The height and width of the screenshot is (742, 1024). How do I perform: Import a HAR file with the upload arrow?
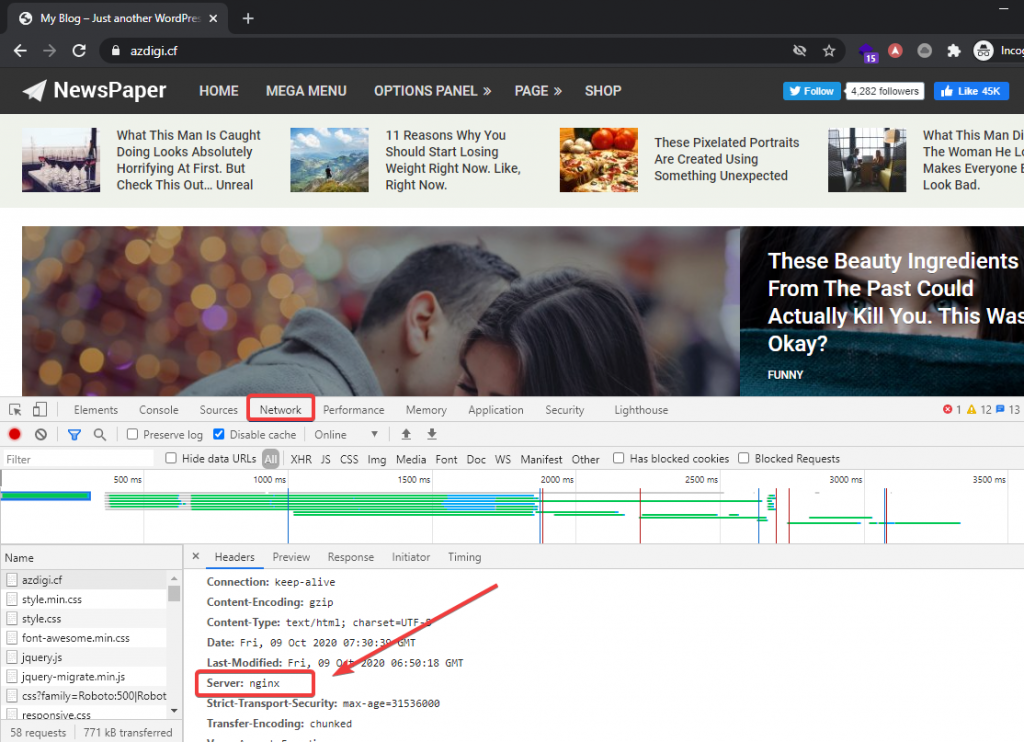click(x=406, y=434)
